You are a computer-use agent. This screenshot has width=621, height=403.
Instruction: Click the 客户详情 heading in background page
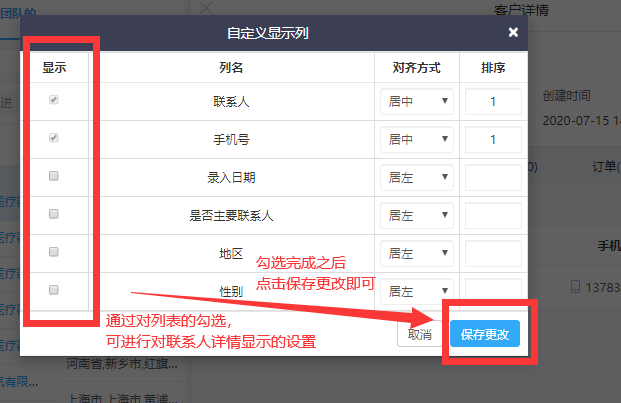(521, 10)
